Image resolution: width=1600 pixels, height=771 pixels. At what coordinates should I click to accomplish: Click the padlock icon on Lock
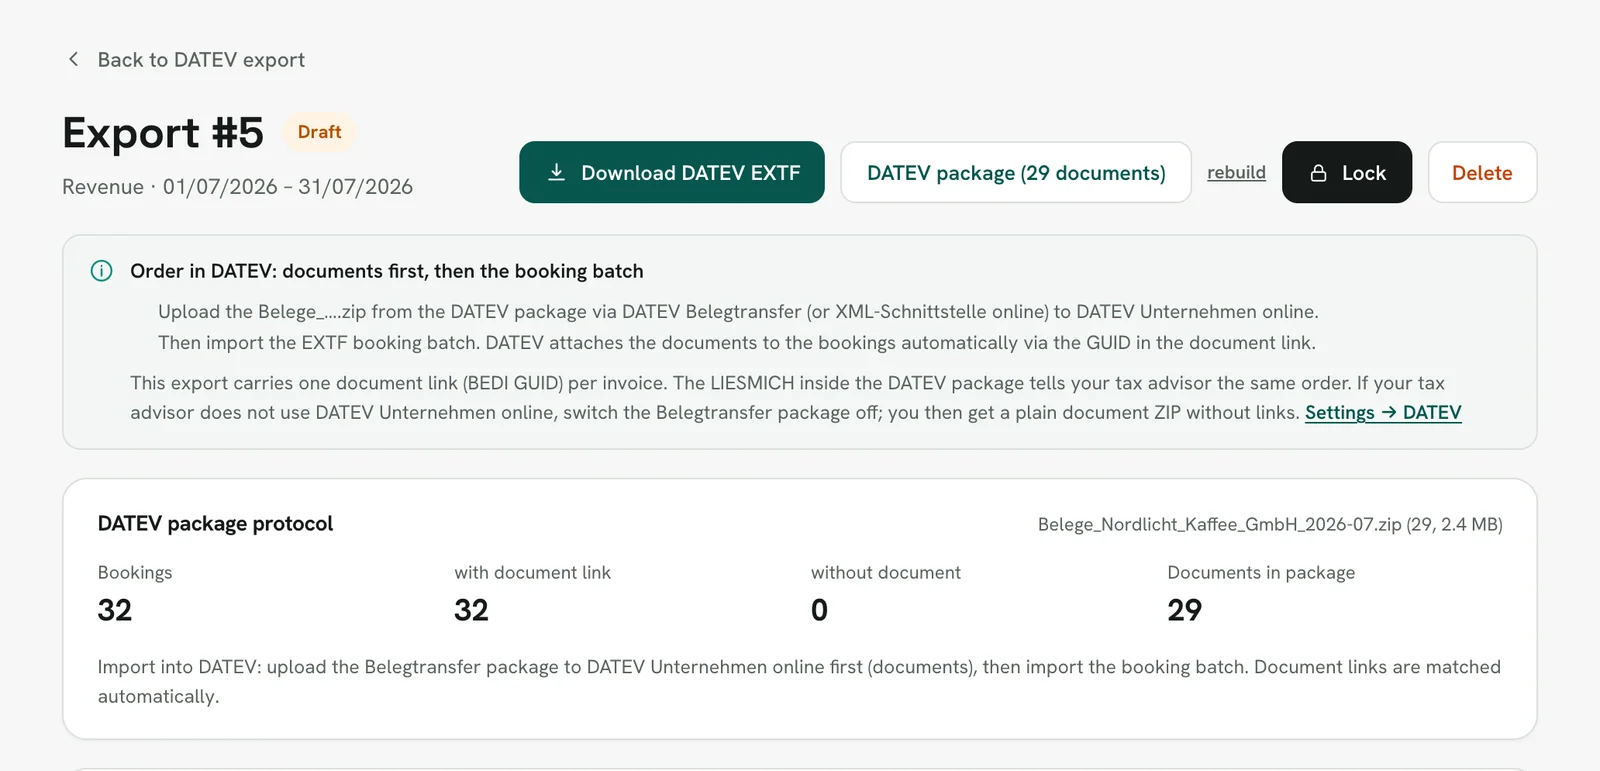pos(1319,173)
